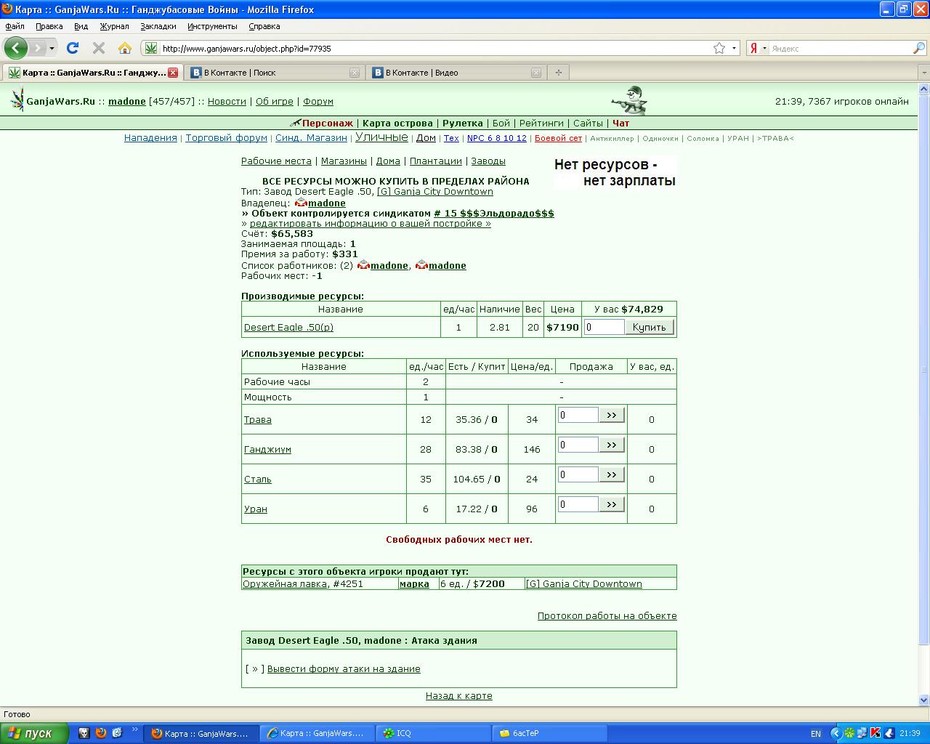Open the Форум link in header
Screen dimensions: 930x744
318,101
